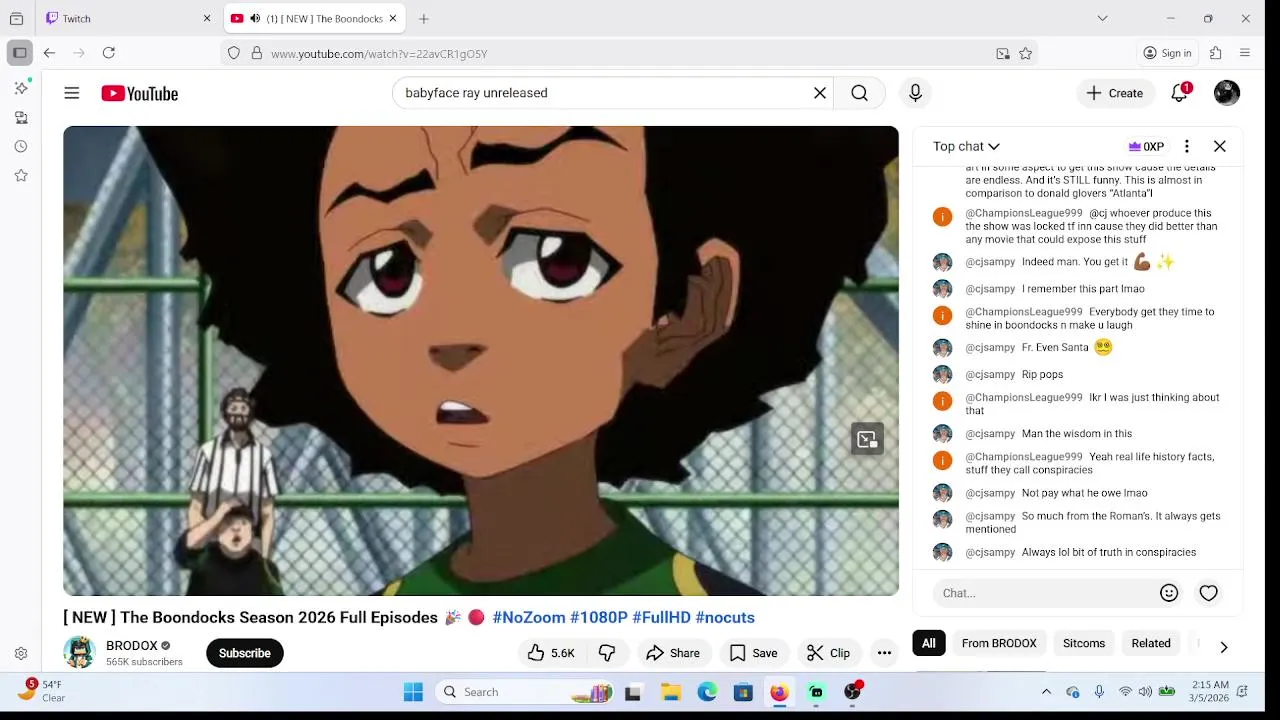Open sidebar settings gear icon
1280x720 pixels.
[x=21, y=653]
